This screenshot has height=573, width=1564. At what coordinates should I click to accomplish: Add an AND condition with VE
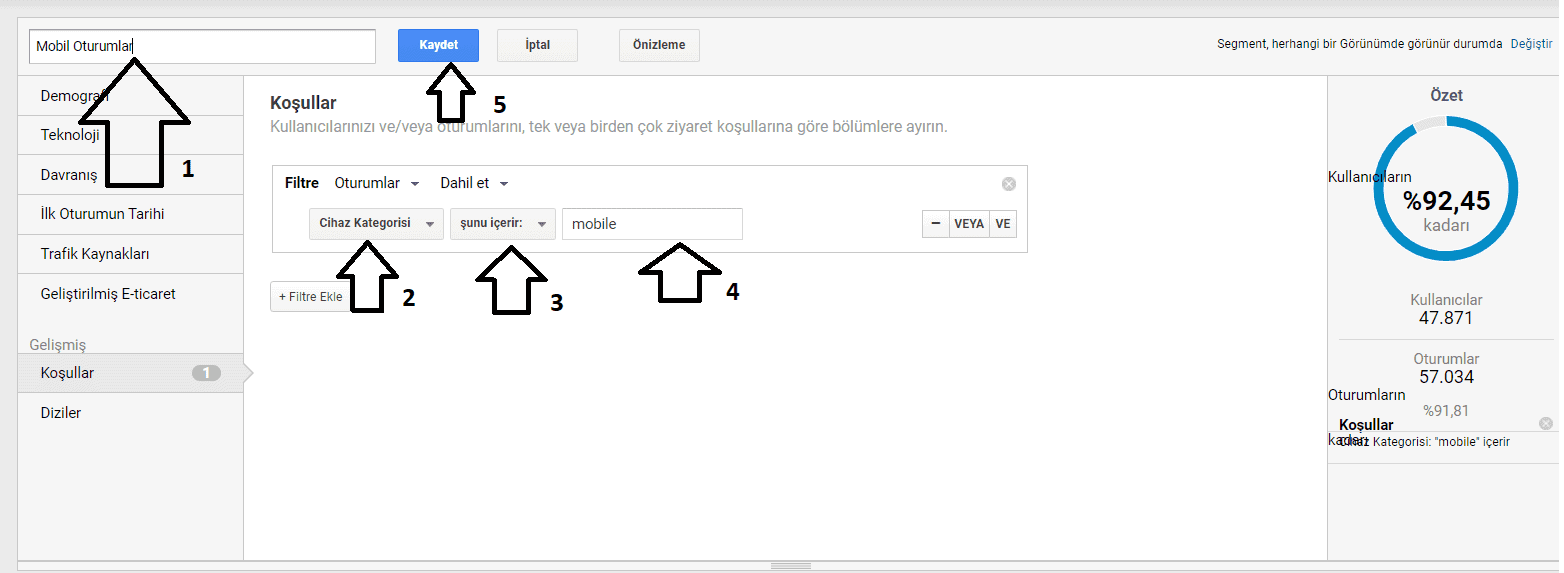(1003, 224)
